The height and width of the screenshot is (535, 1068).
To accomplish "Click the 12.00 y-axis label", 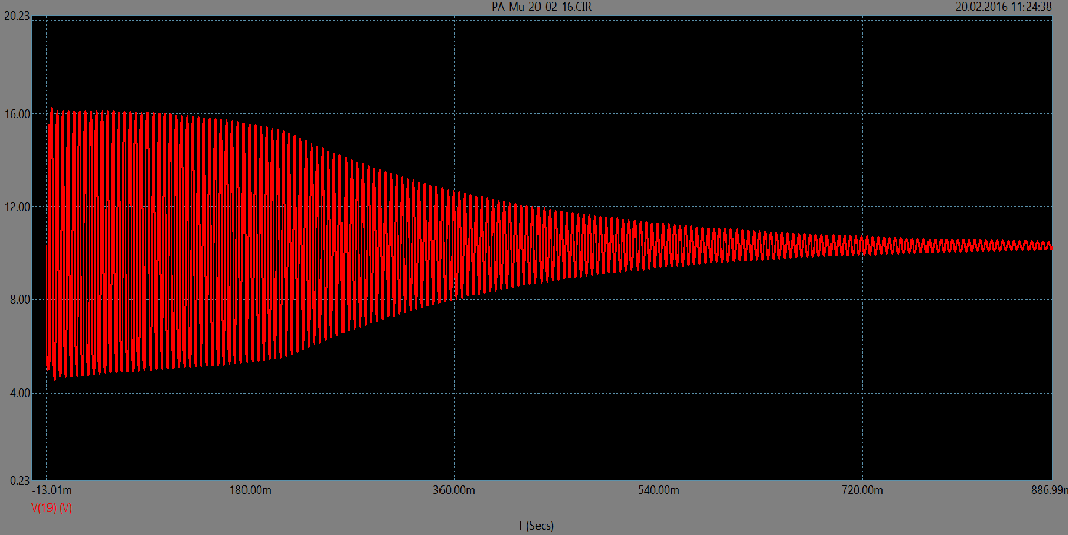I will 20,207.
